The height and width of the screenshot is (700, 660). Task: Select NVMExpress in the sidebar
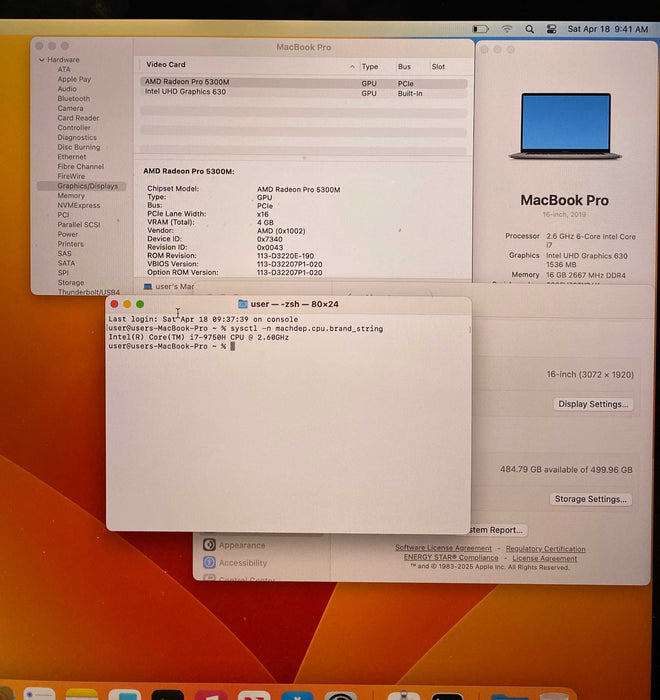click(x=79, y=205)
